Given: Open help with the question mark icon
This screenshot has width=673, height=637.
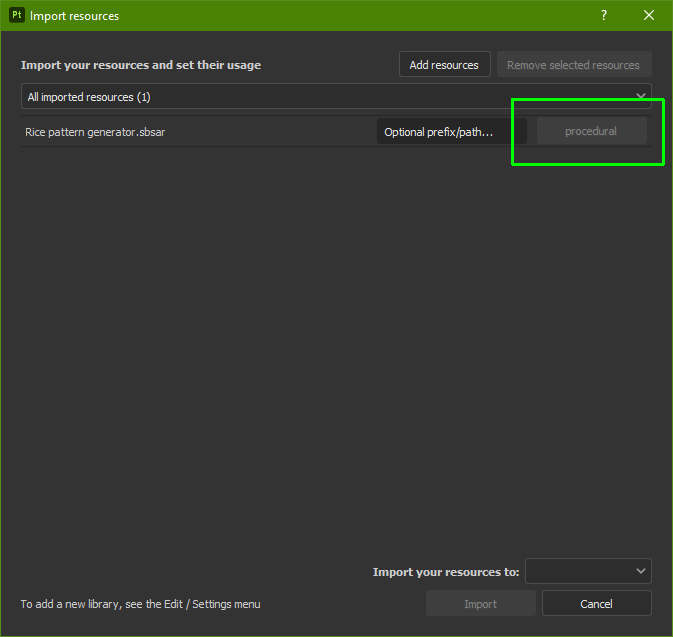Looking at the screenshot, I should 604,15.
